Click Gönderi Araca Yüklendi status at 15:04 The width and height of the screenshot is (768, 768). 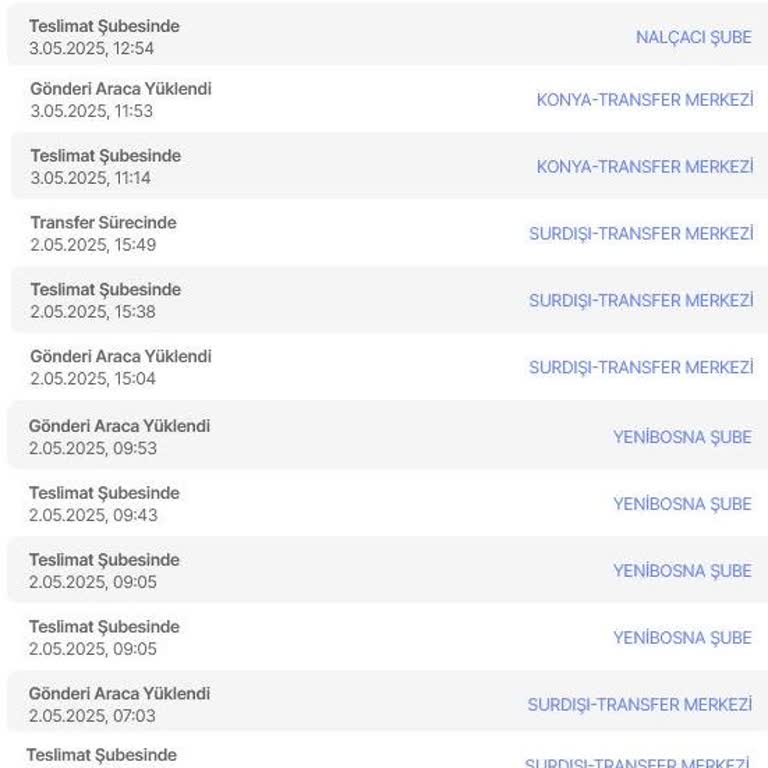(121, 357)
